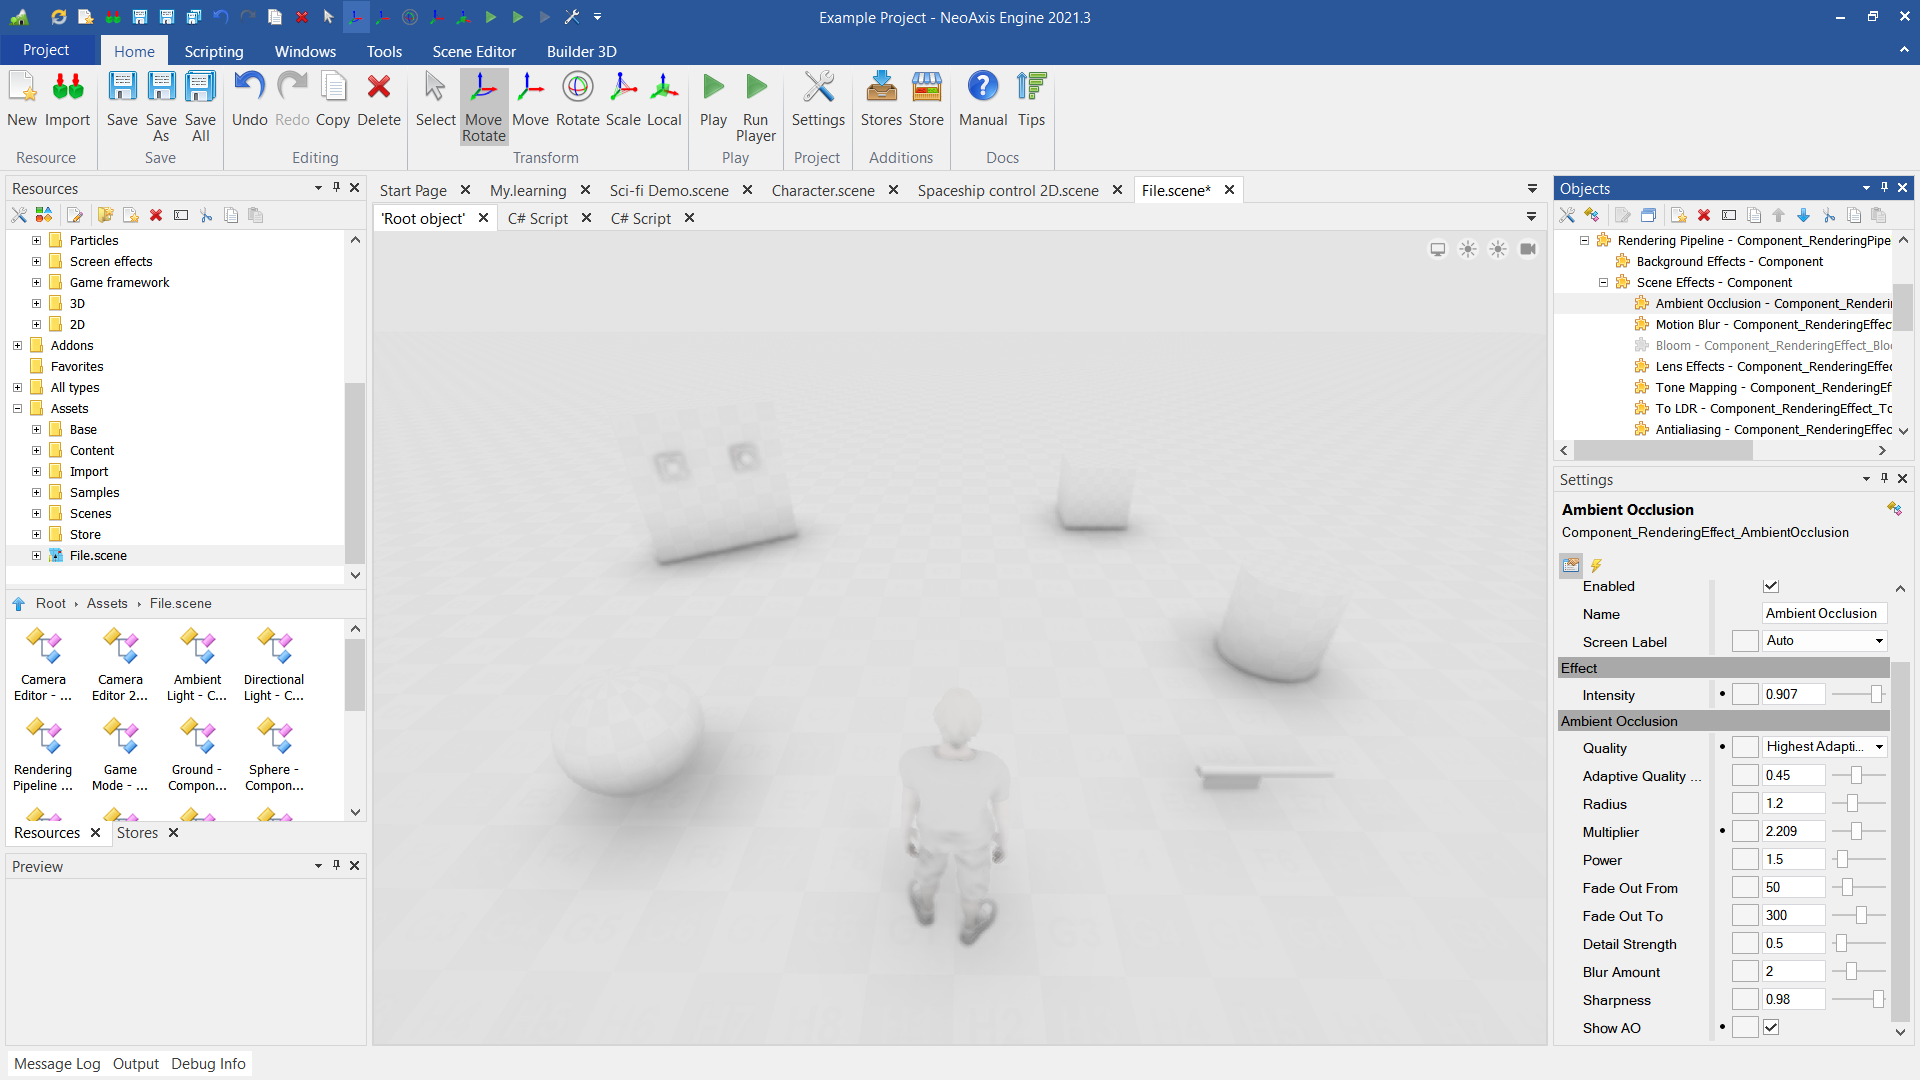This screenshot has height=1080, width=1920.
Task: Toggle the Show AO checkbox
Action: 1771,1027
